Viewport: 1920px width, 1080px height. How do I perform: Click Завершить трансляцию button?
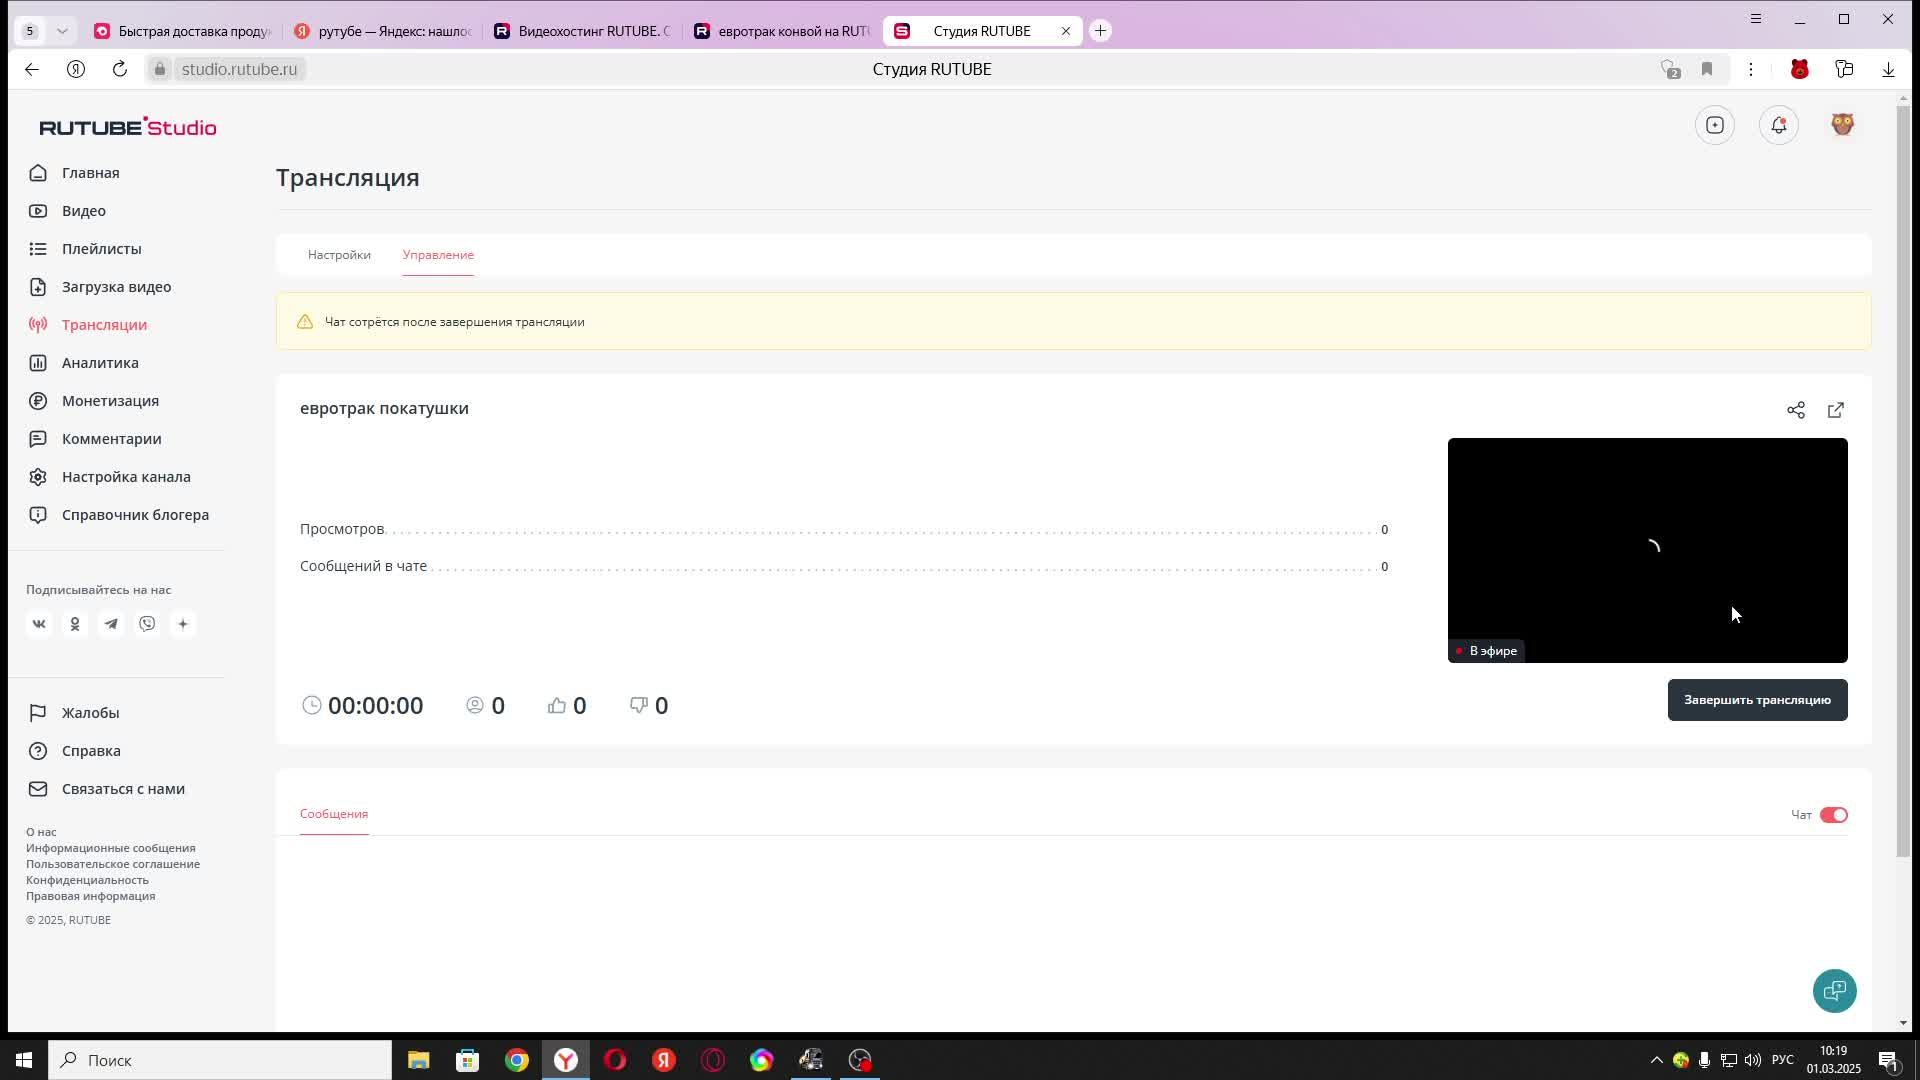point(1757,700)
